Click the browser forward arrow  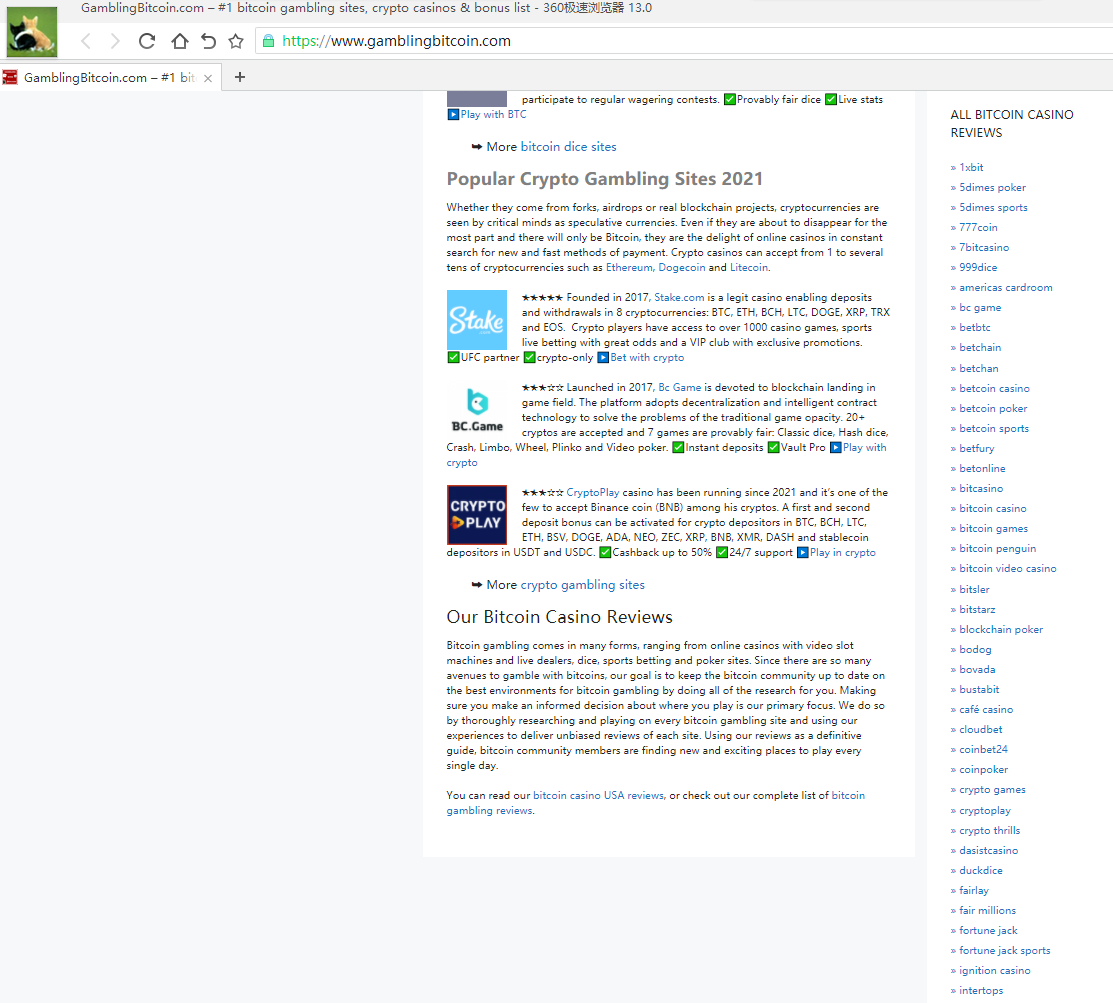115,41
